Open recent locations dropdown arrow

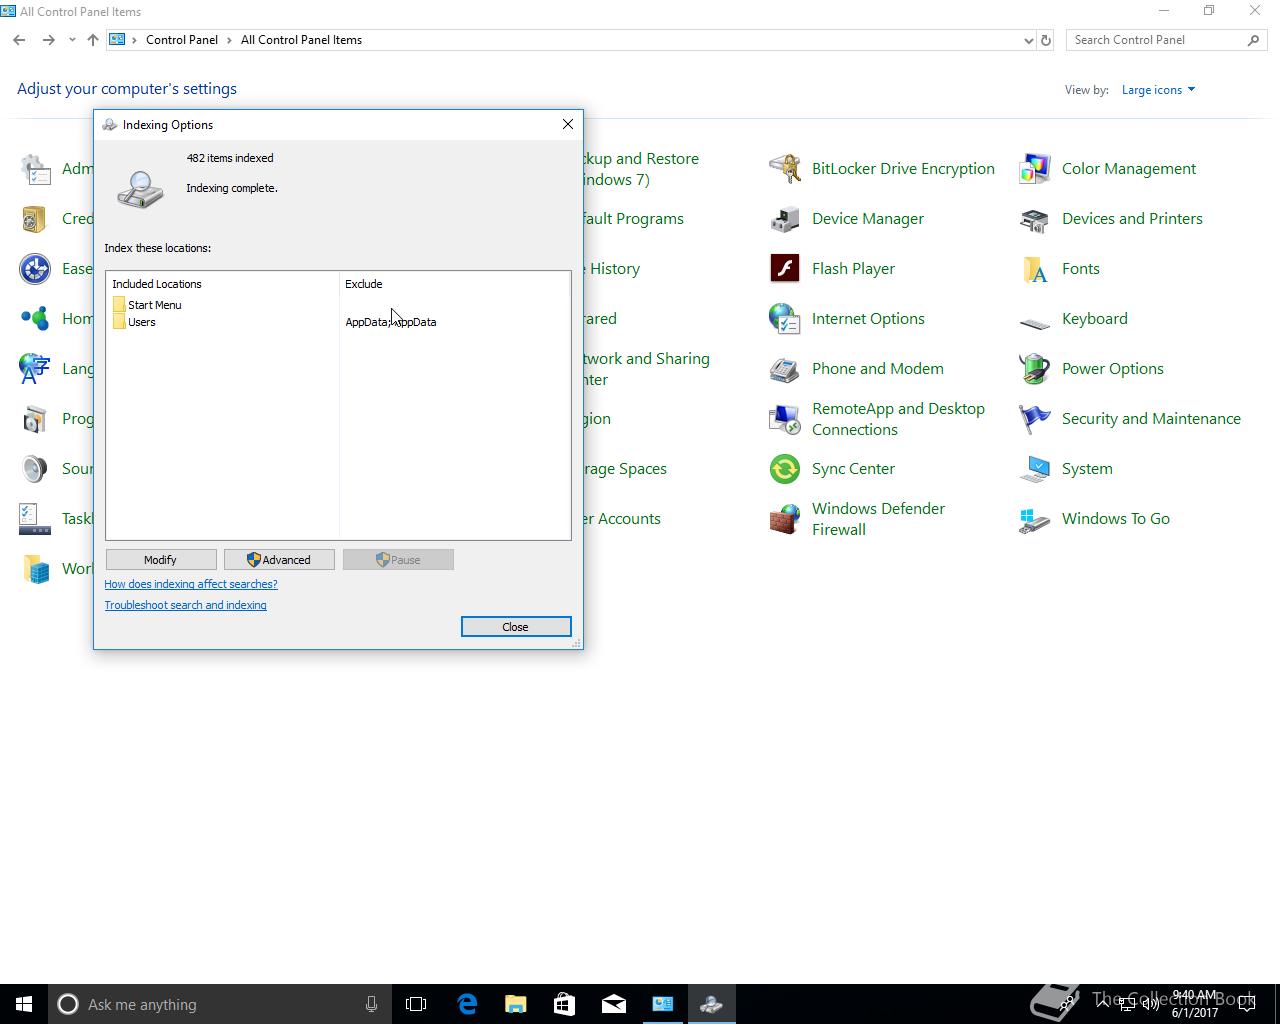click(72, 40)
